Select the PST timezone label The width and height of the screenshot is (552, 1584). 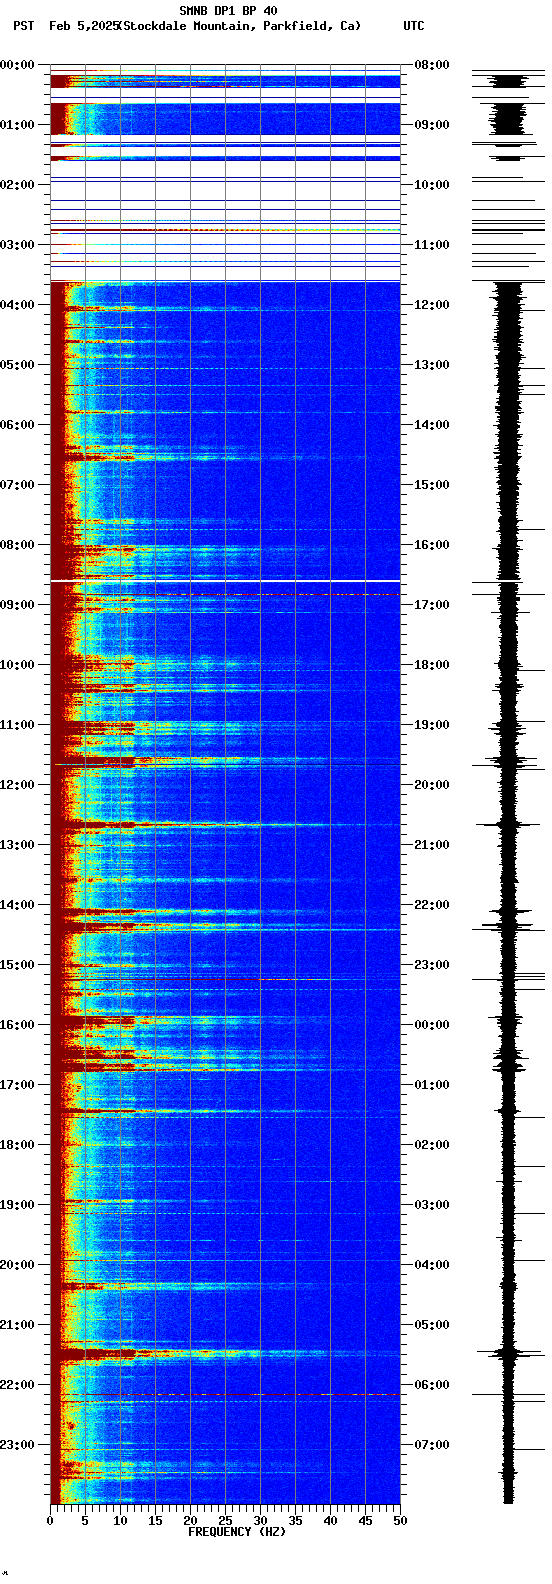tap(23, 26)
